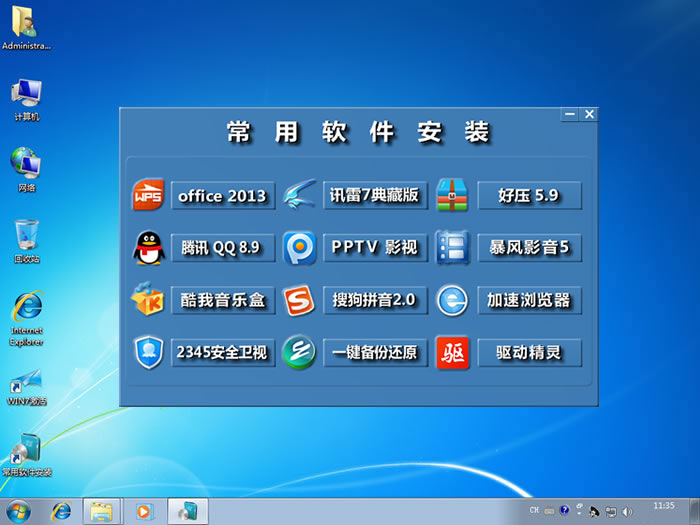
Task: Install office 2013 via its button
Action: [222, 196]
